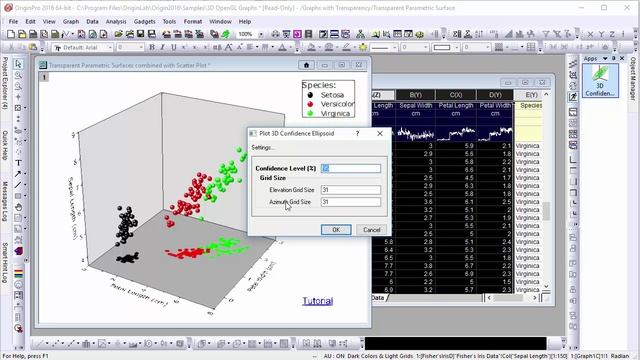This screenshot has width=640, height=360.
Task: Select the Zoom In tool
Action: pyautogui.click(x=18, y=75)
